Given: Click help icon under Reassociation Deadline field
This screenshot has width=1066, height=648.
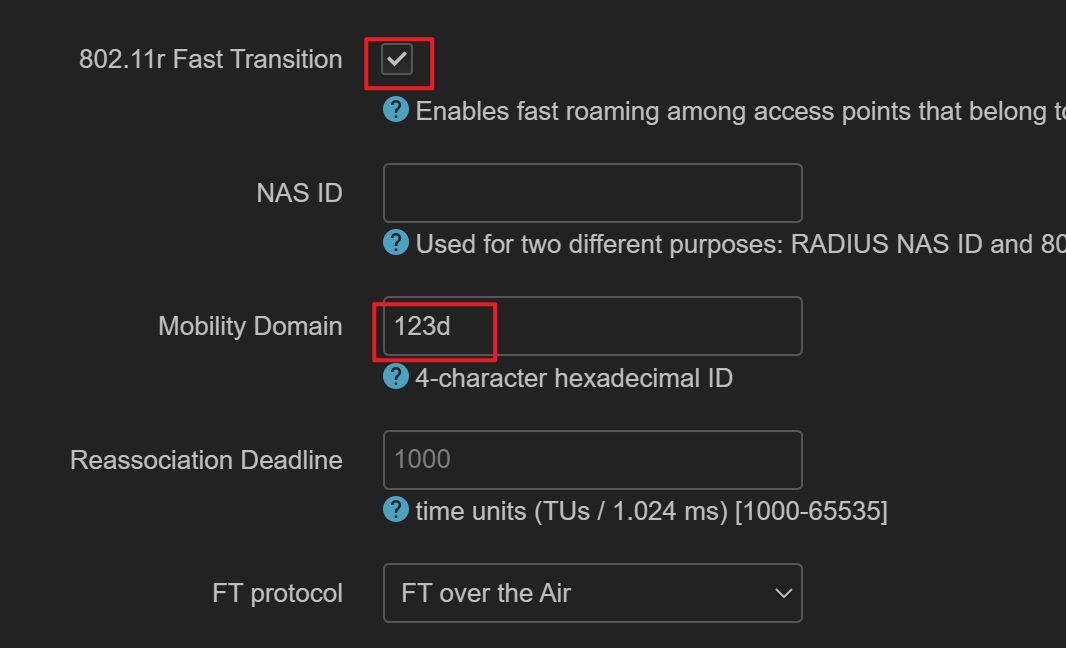Looking at the screenshot, I should point(396,510).
